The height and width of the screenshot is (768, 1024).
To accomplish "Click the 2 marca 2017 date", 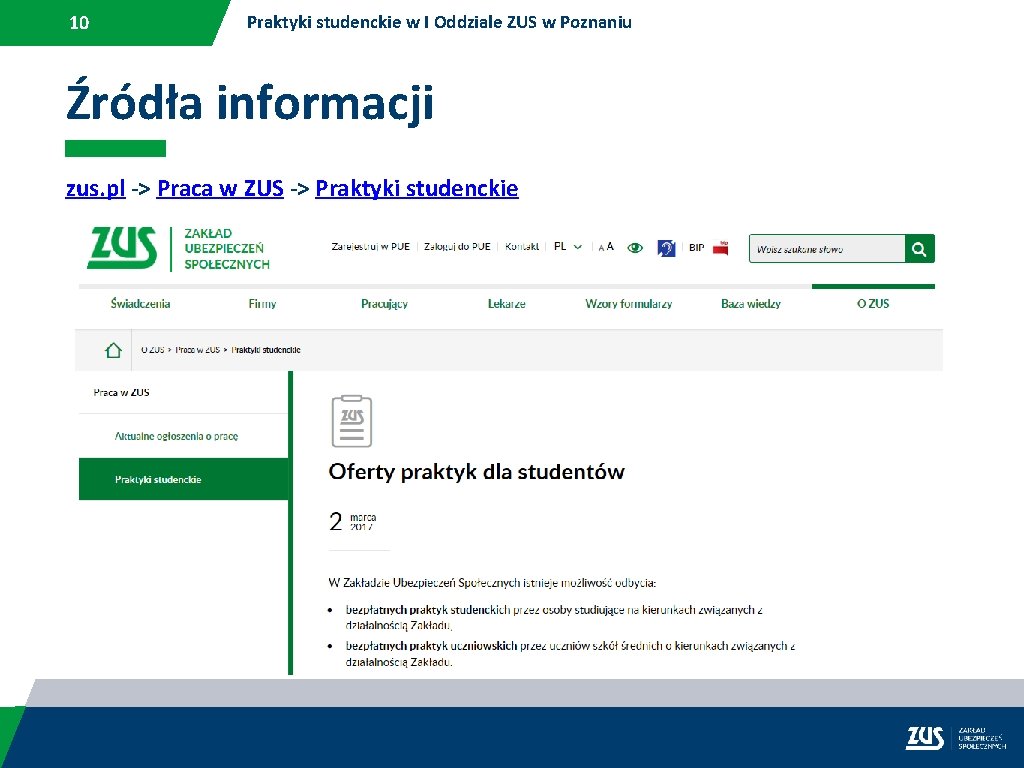I will click(x=353, y=521).
